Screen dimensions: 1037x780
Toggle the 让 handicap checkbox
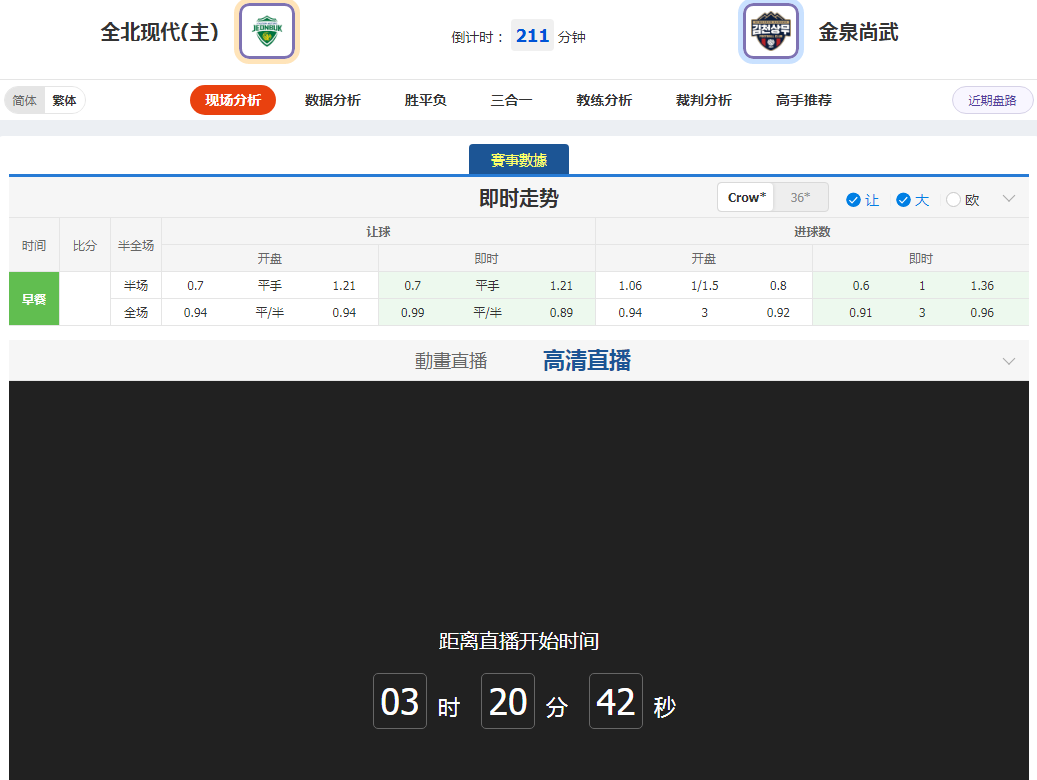pyautogui.click(x=853, y=200)
